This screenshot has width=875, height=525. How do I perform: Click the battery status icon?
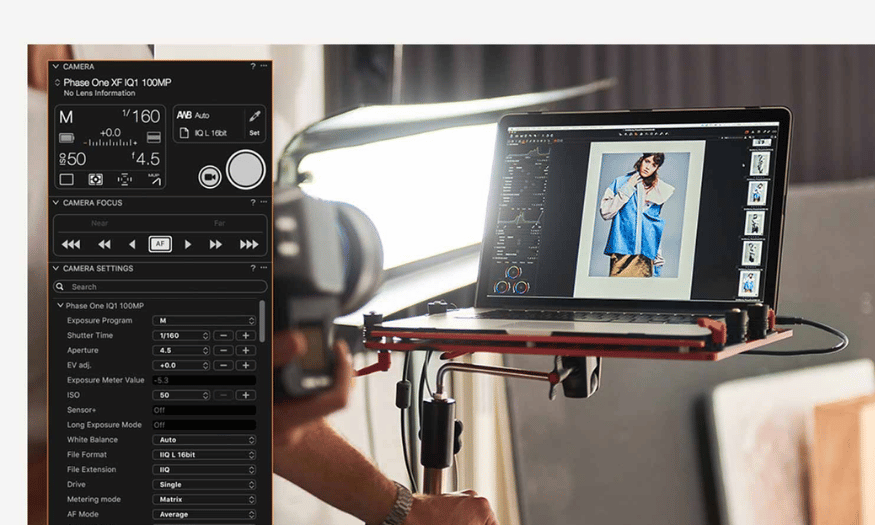pos(66,137)
